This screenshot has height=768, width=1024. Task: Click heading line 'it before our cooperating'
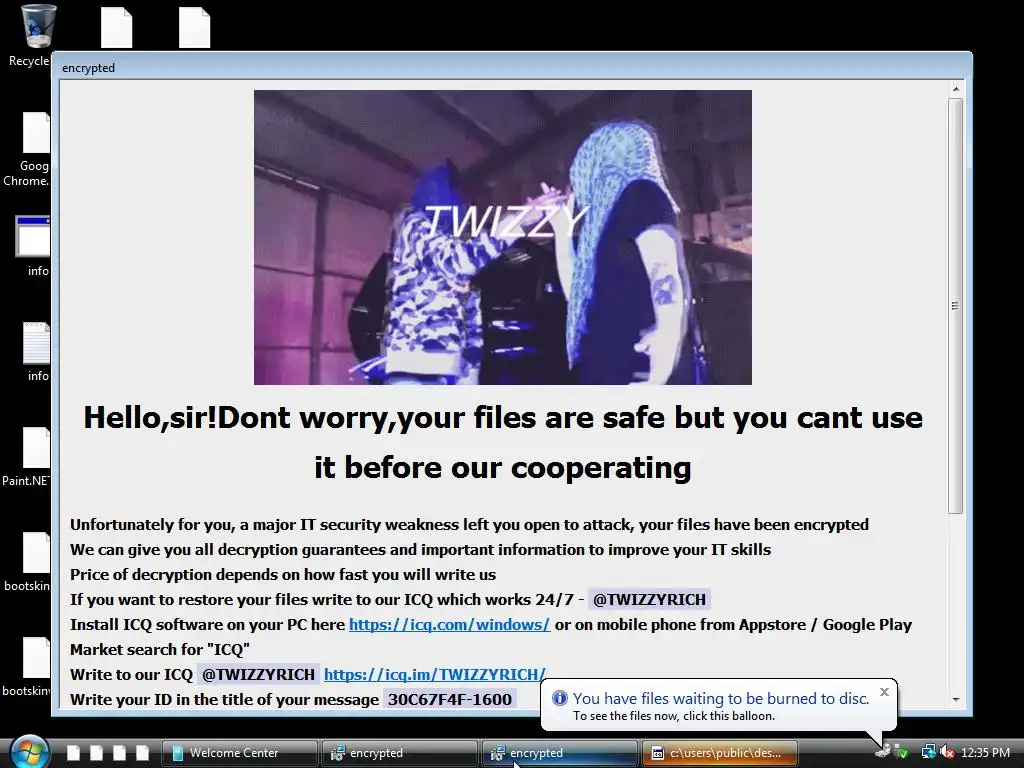point(503,468)
